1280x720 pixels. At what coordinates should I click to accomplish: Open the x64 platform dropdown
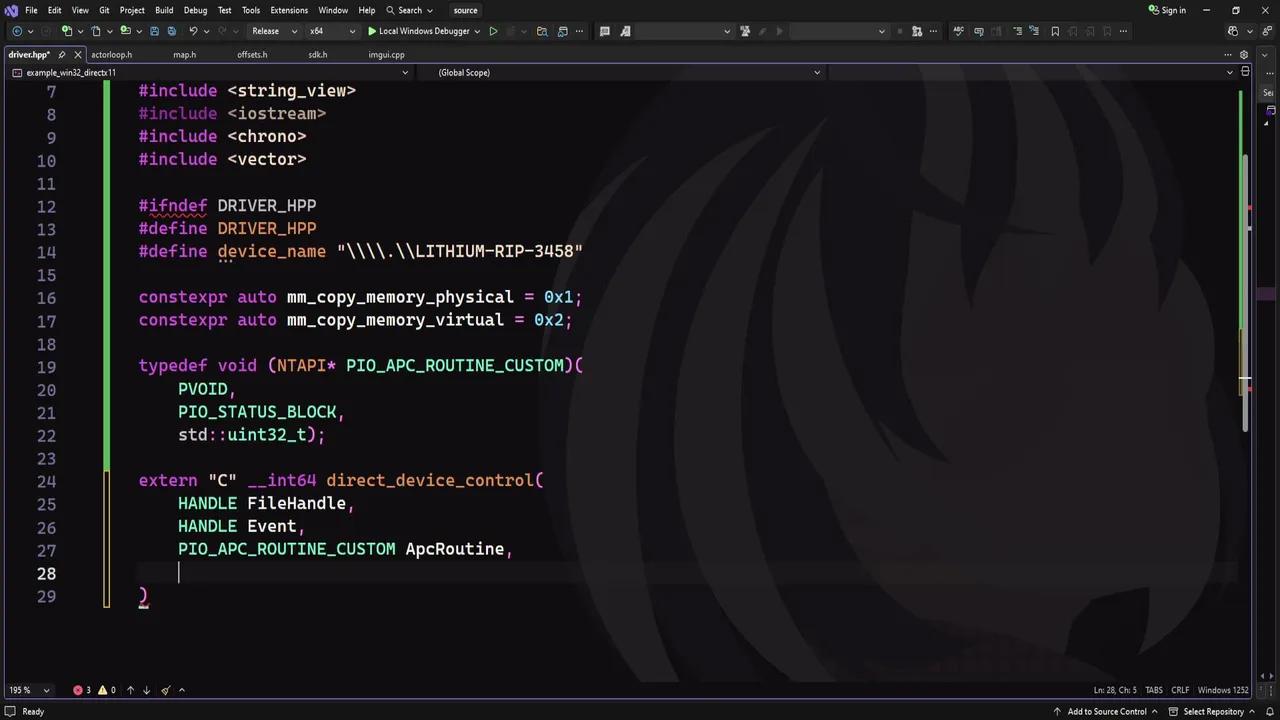(x=330, y=31)
